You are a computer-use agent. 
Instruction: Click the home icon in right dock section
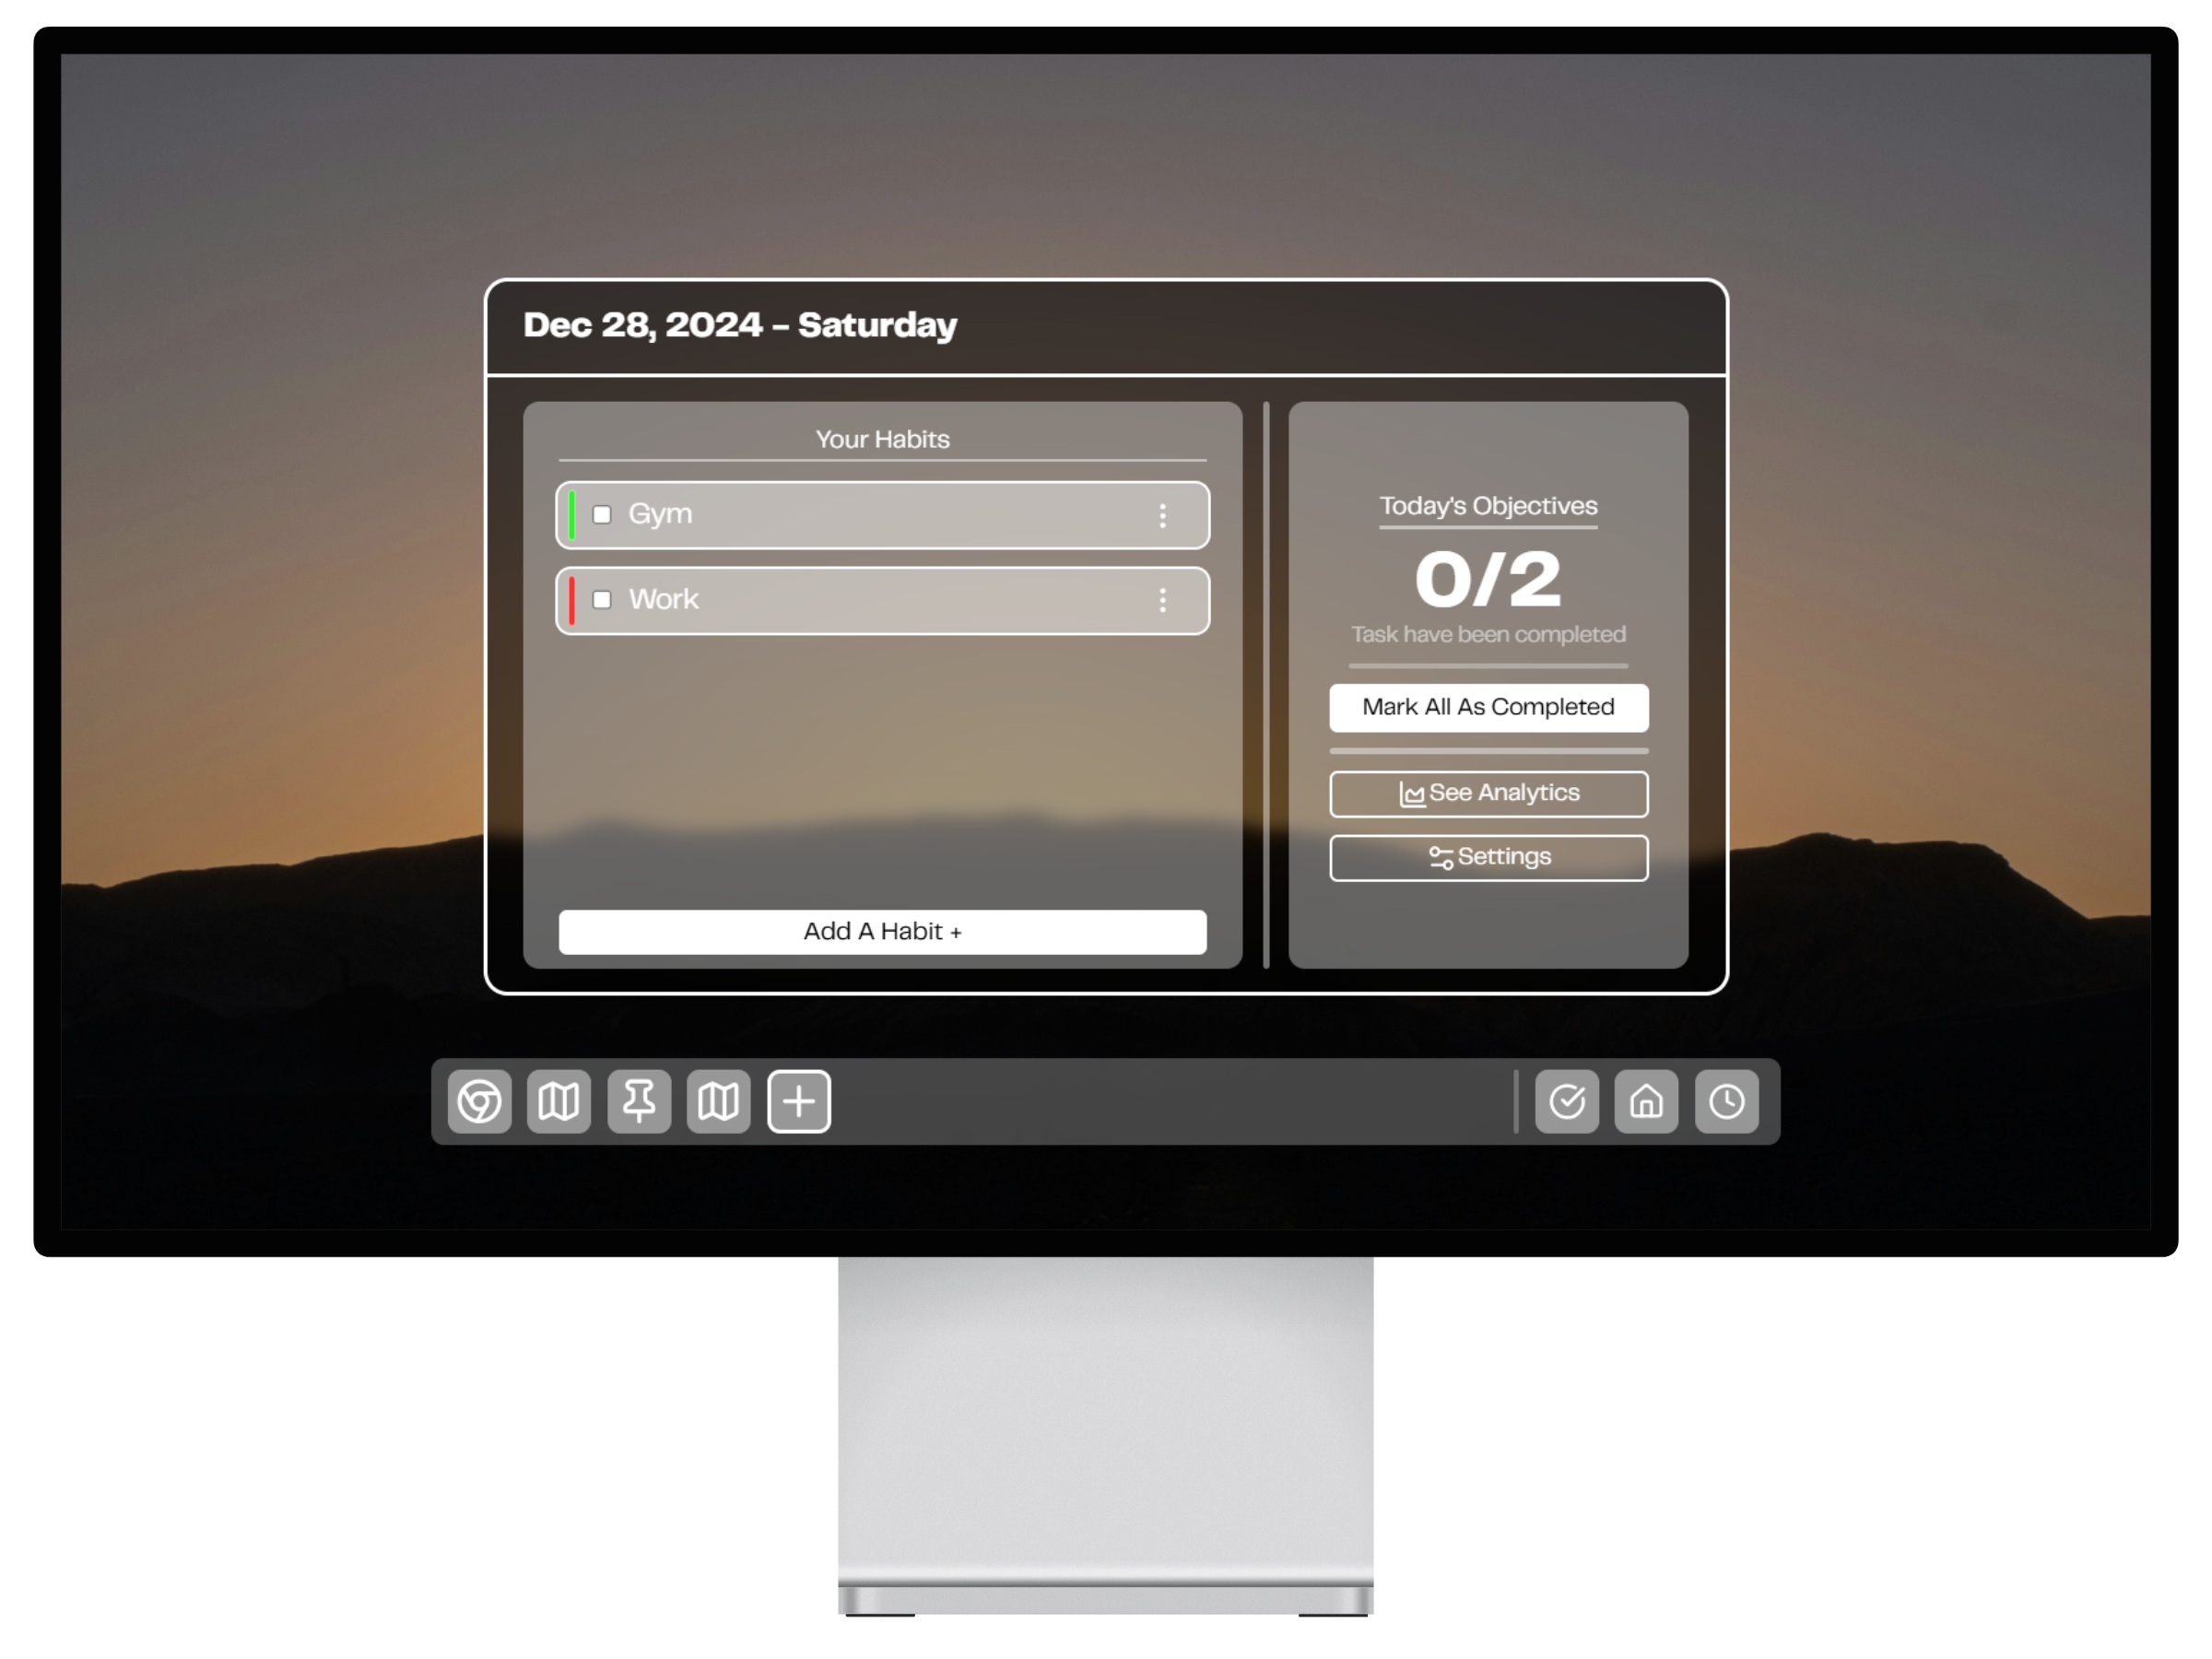(x=1644, y=1101)
